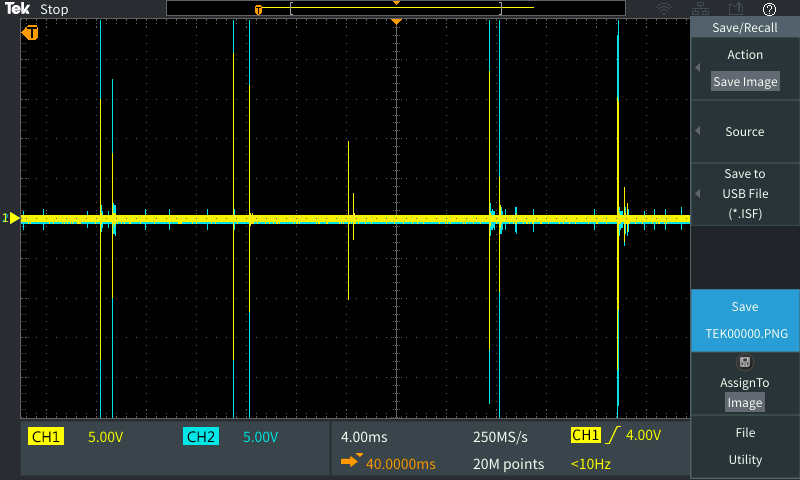The image size is (800, 480).
Task: Click the orange trigger point triangle atop graticule
Action: 396,22
